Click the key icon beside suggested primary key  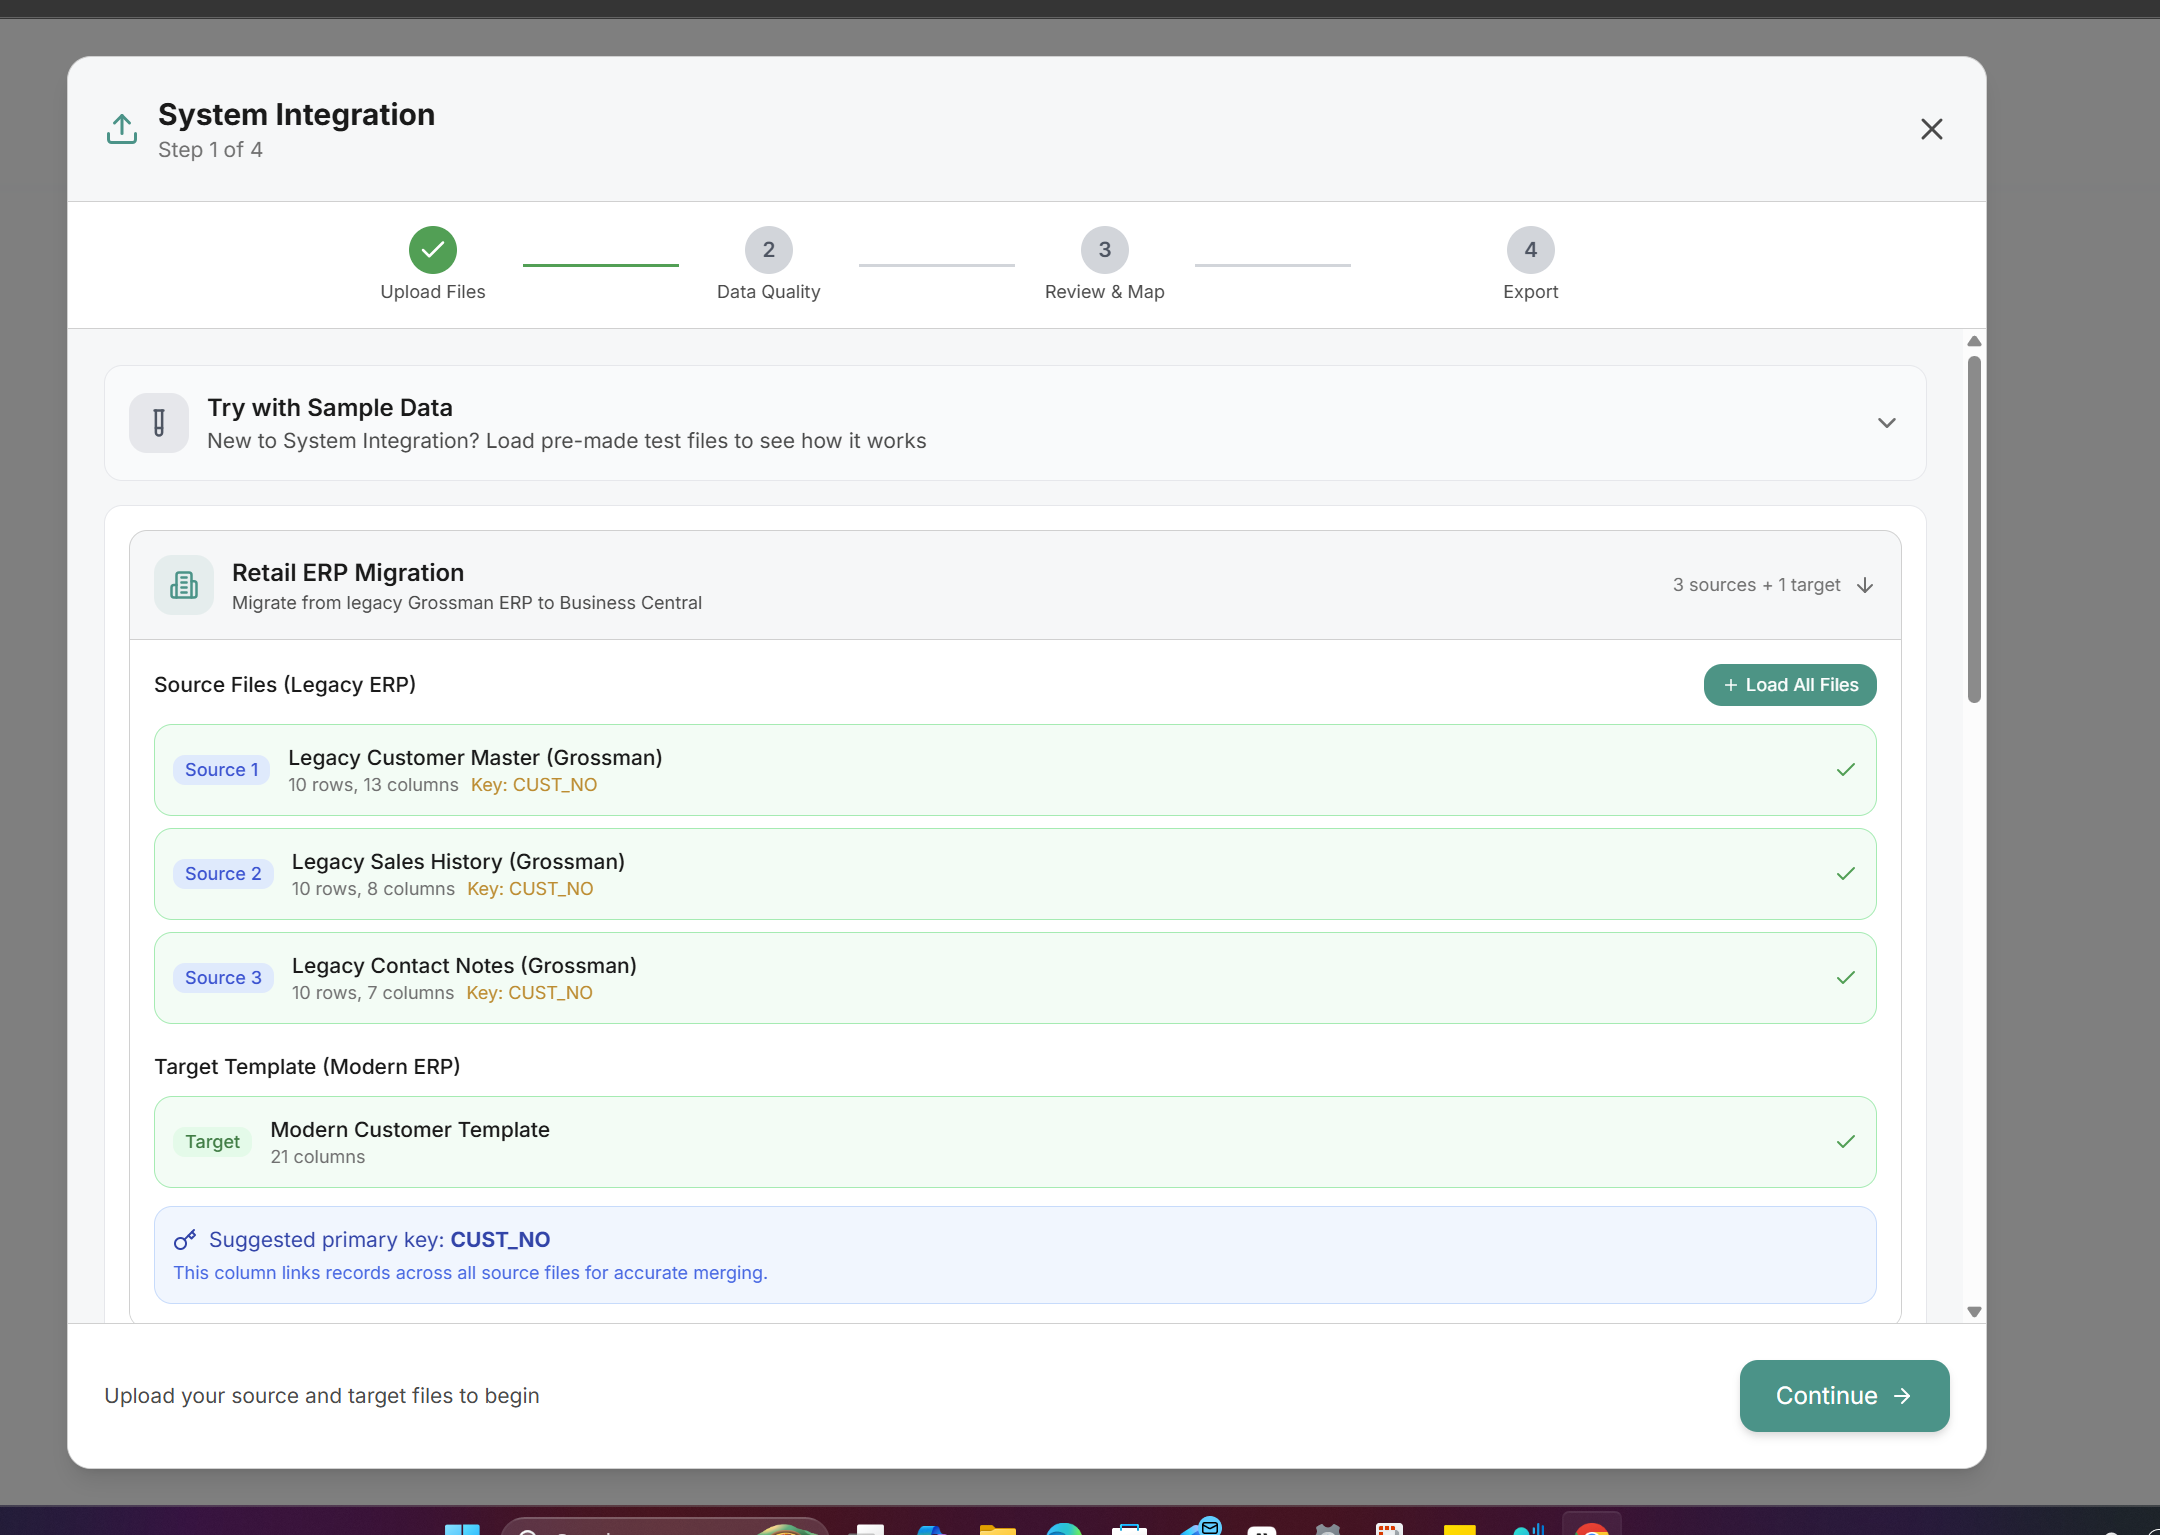coord(185,1240)
